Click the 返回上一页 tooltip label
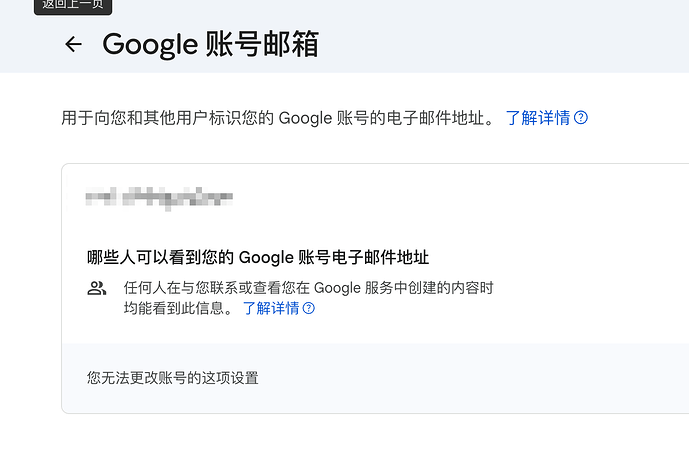This screenshot has width=689, height=451. click(73, 5)
